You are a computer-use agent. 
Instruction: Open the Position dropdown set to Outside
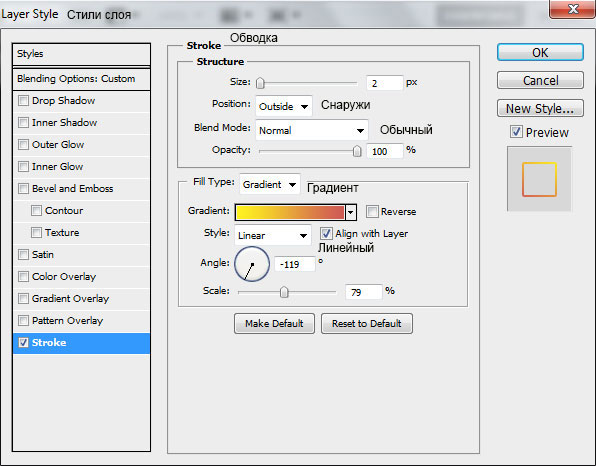tap(284, 106)
